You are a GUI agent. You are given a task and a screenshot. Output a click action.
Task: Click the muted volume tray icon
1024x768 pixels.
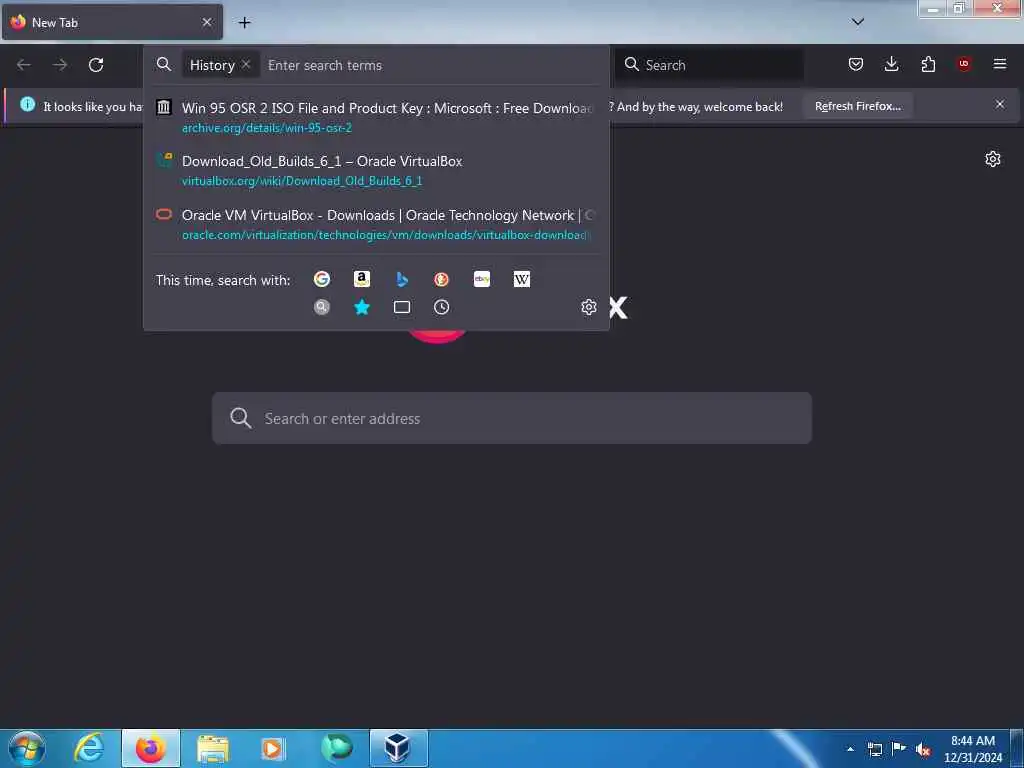[x=923, y=750]
